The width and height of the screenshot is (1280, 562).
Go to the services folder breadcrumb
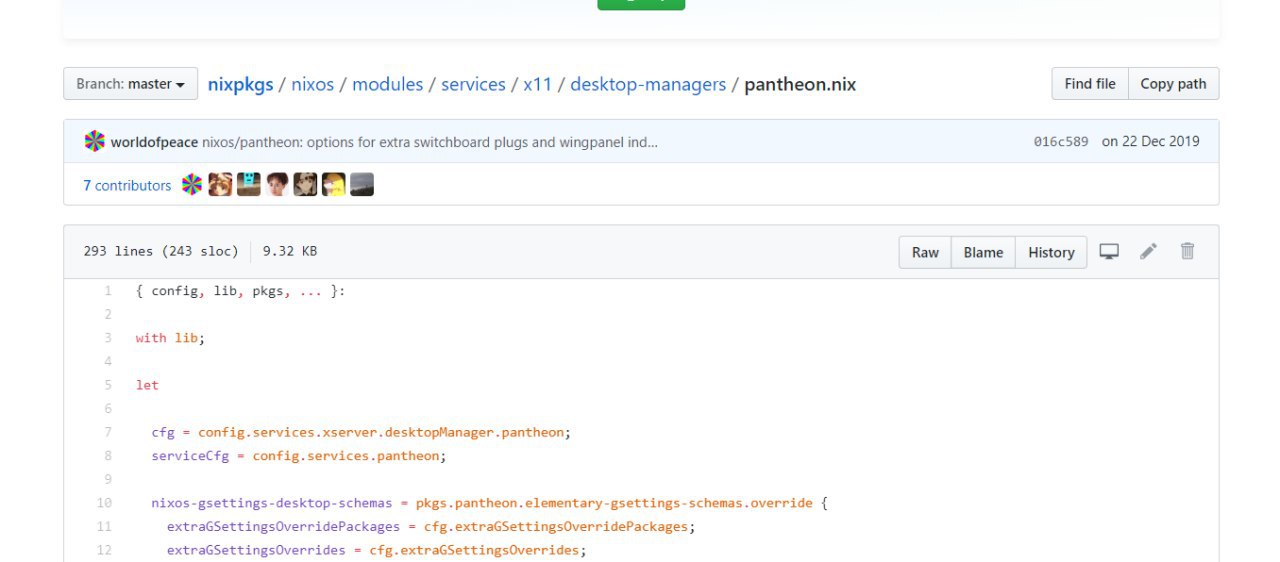[x=473, y=84]
